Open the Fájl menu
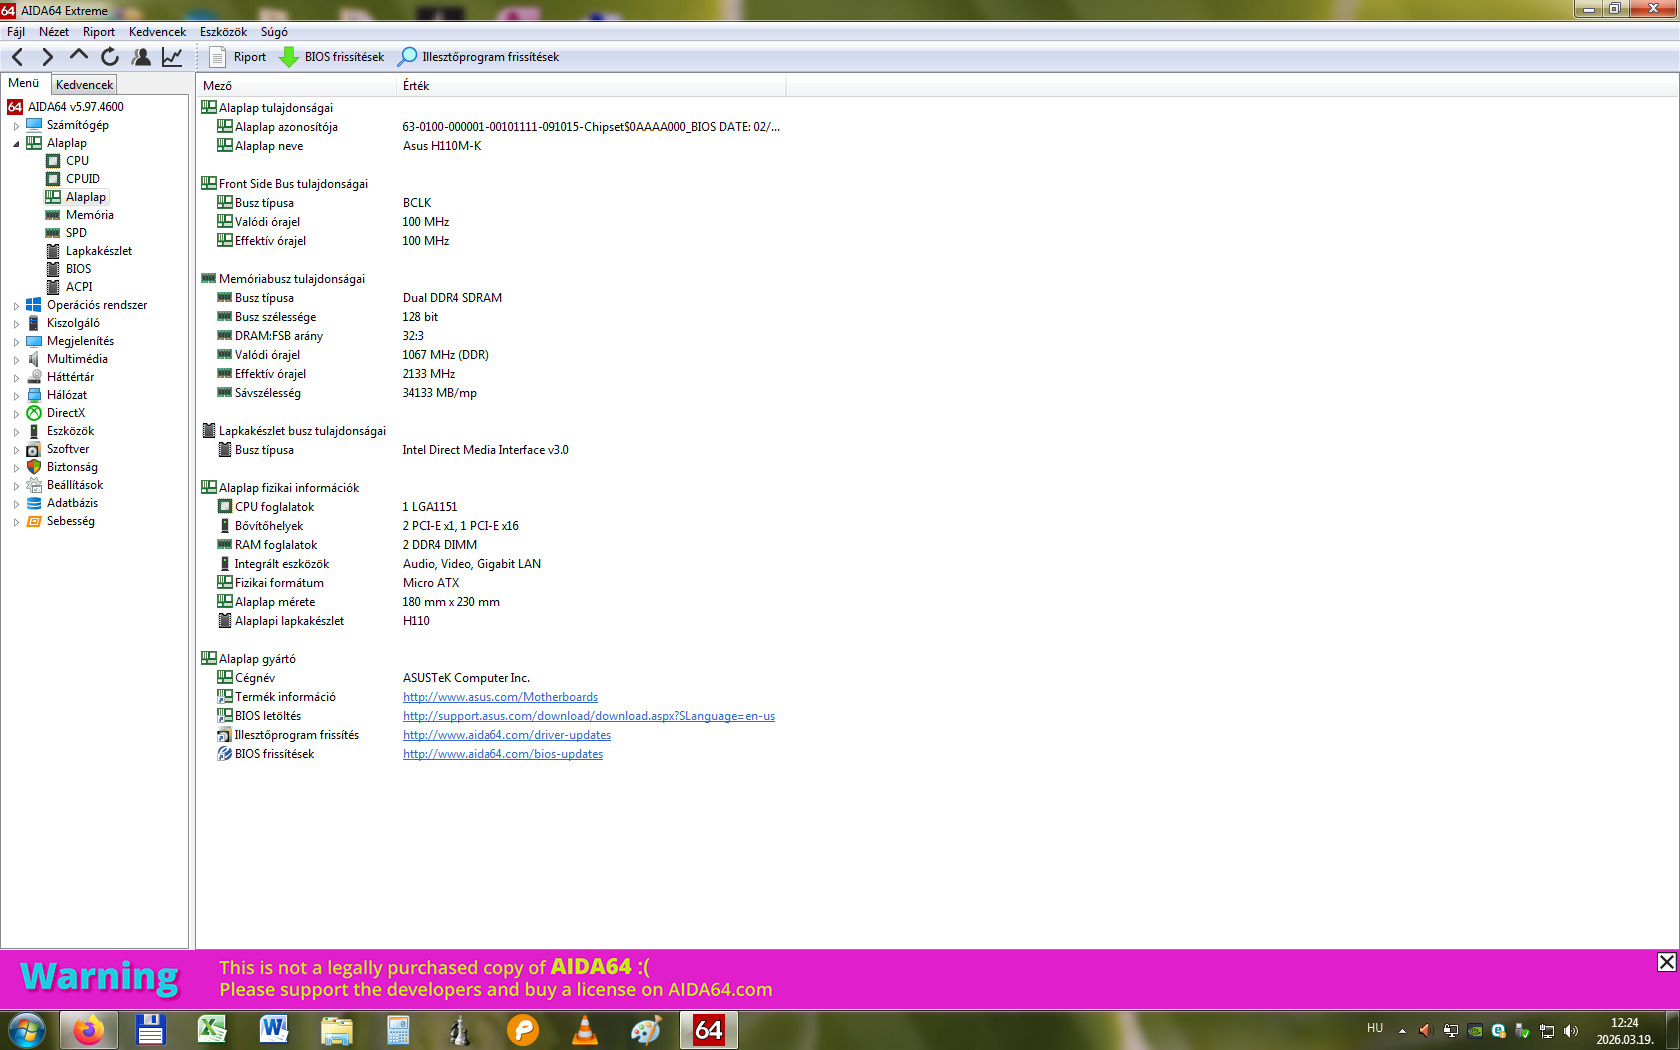Screen dimensions: 1680x1050 (16, 32)
